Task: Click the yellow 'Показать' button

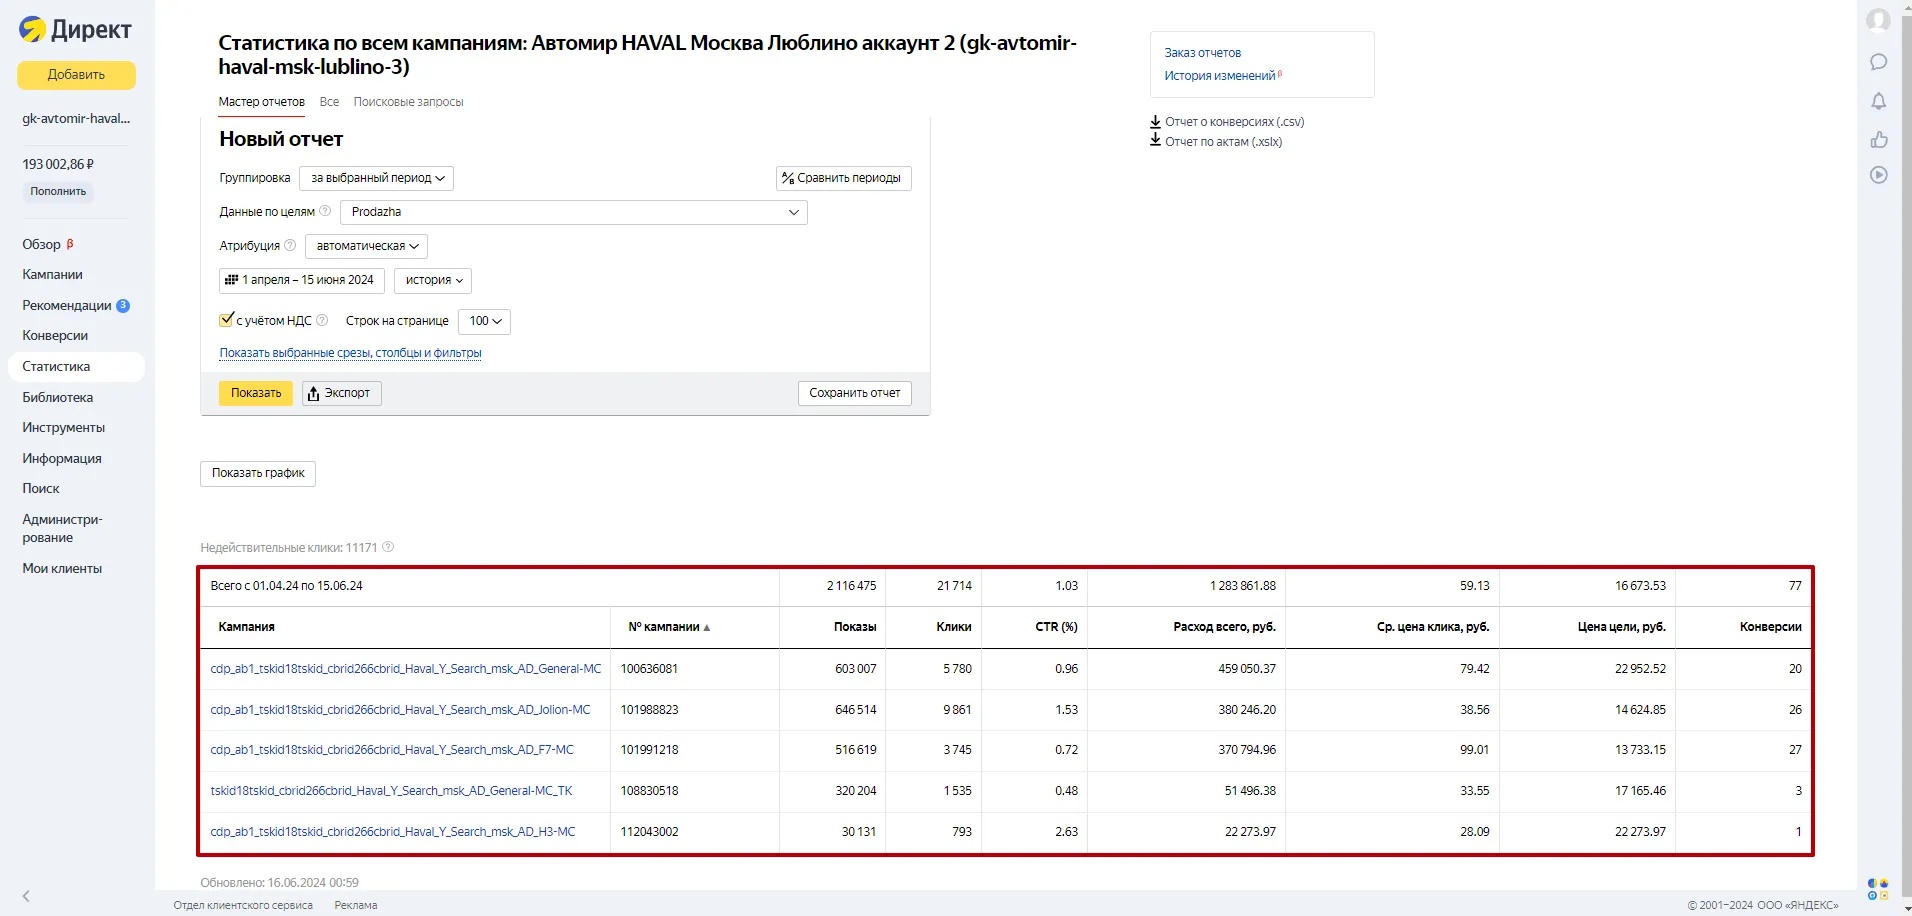Action: [x=256, y=393]
